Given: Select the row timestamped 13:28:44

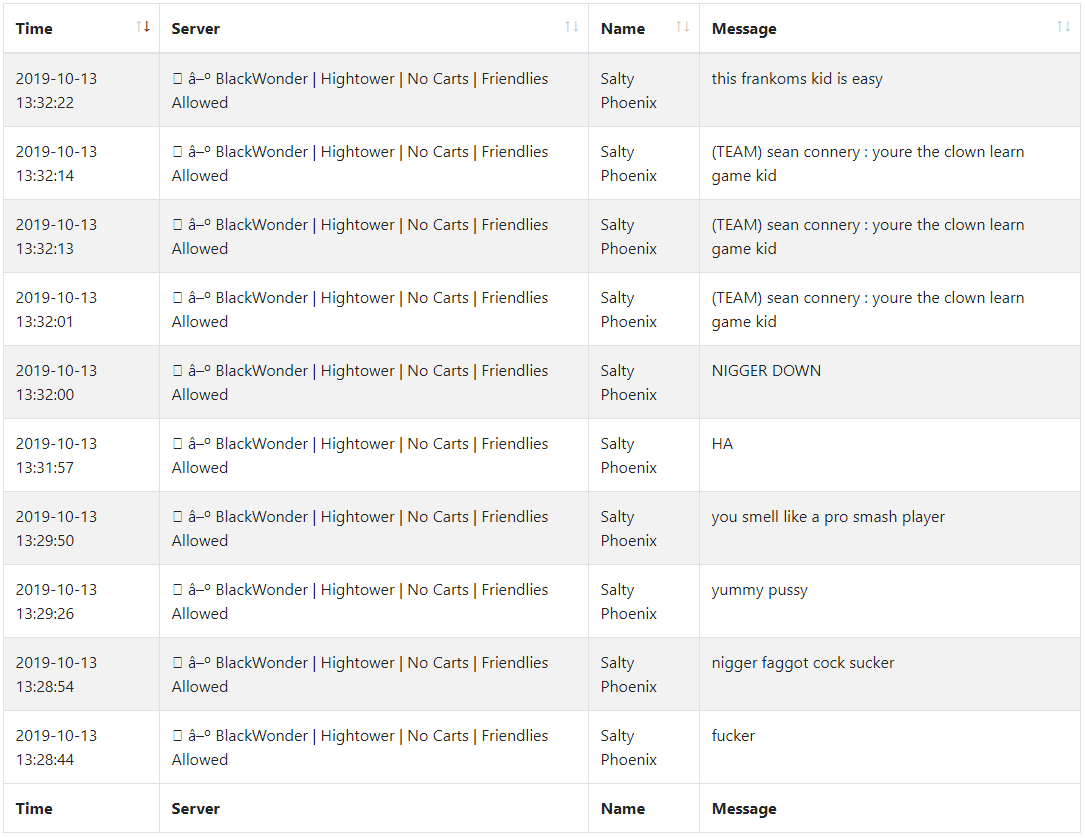Looking at the screenshot, I should click(542, 747).
